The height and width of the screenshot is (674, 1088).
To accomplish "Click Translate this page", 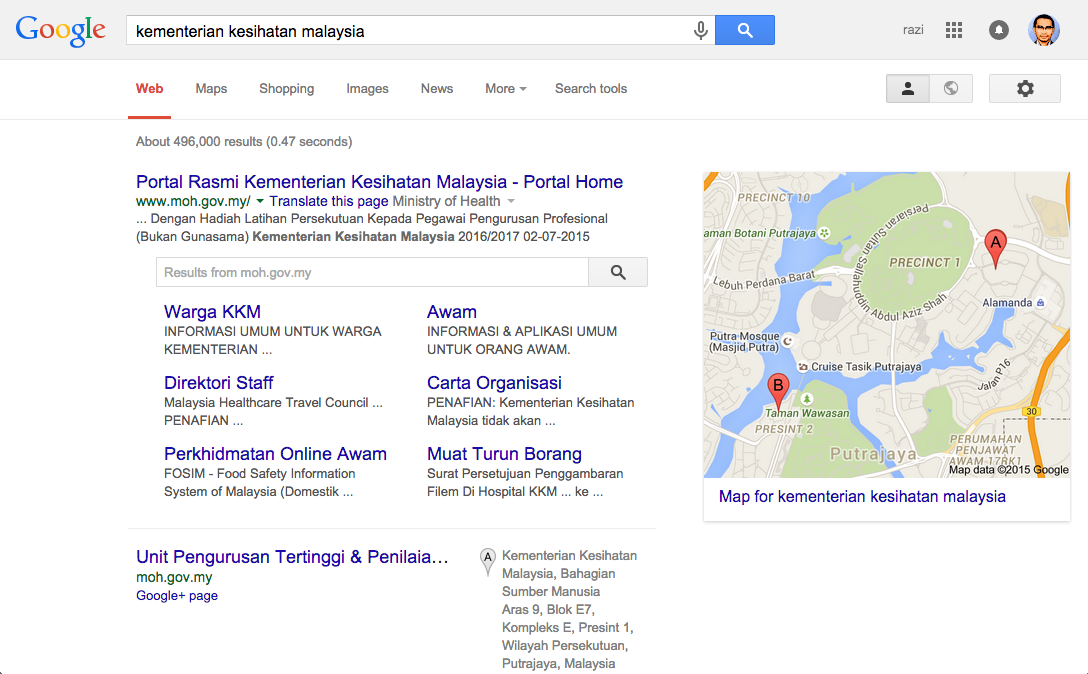I will click(328, 201).
